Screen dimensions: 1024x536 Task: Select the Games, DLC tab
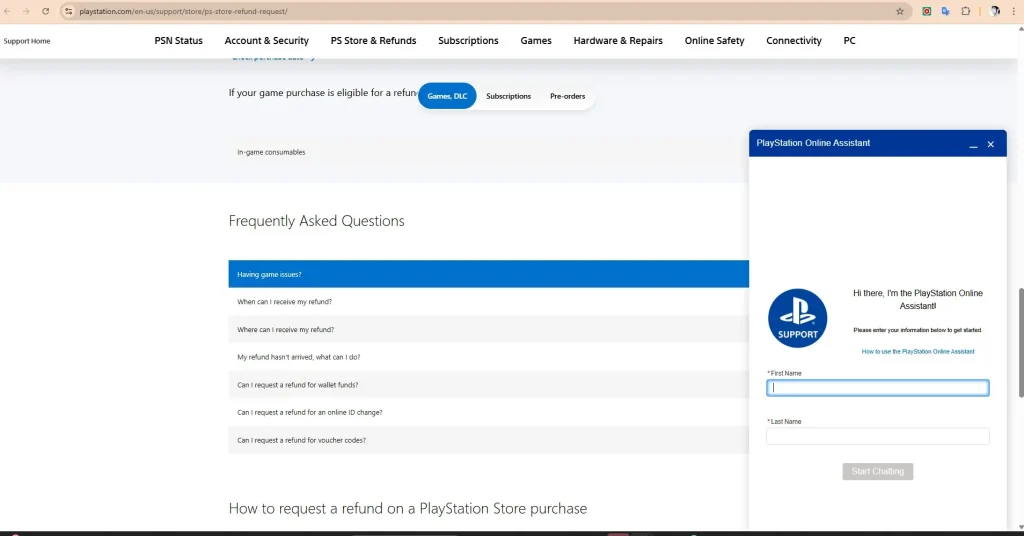447,96
